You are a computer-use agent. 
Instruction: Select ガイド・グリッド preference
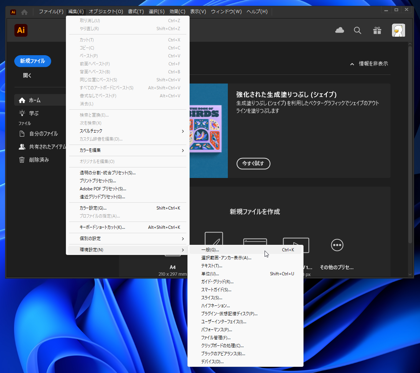(x=246, y=282)
